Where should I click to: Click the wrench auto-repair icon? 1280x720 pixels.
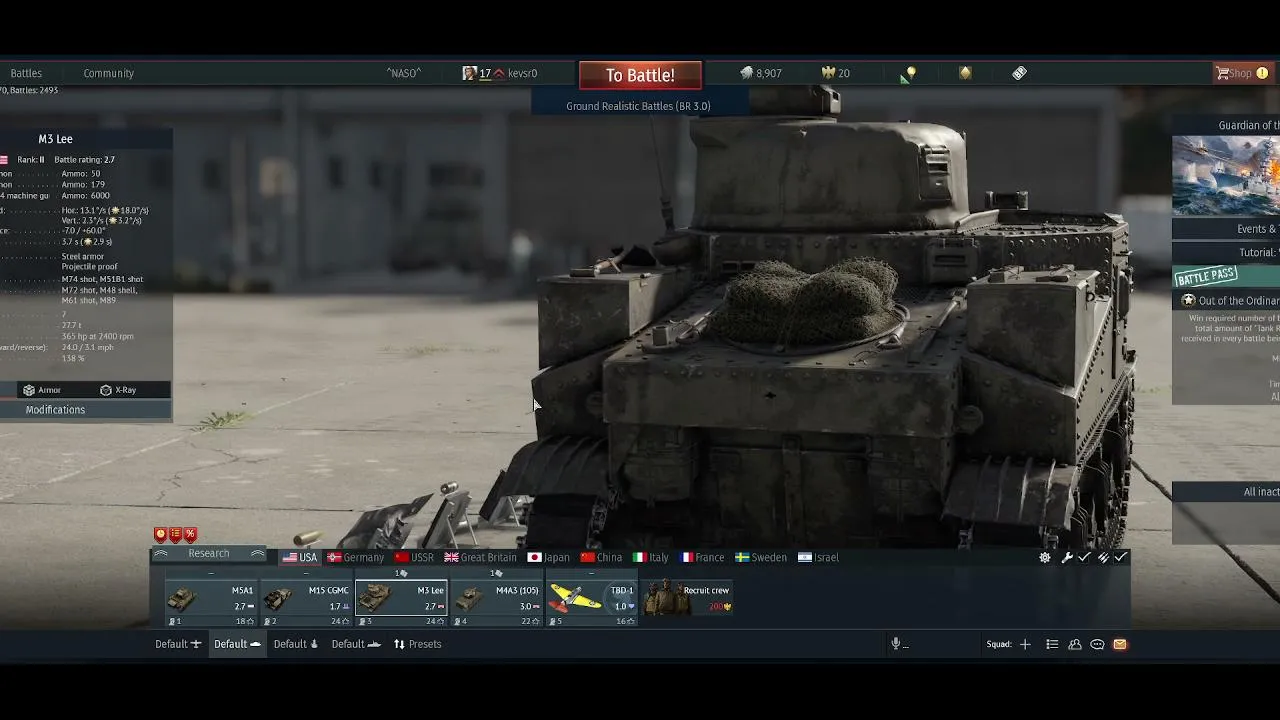tap(1067, 558)
